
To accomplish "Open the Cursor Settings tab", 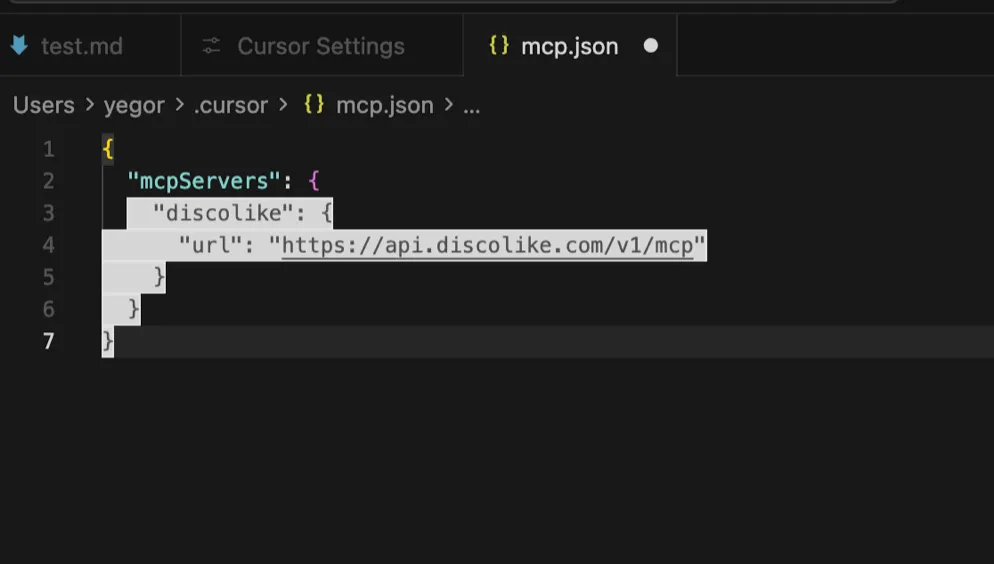I will (322, 46).
